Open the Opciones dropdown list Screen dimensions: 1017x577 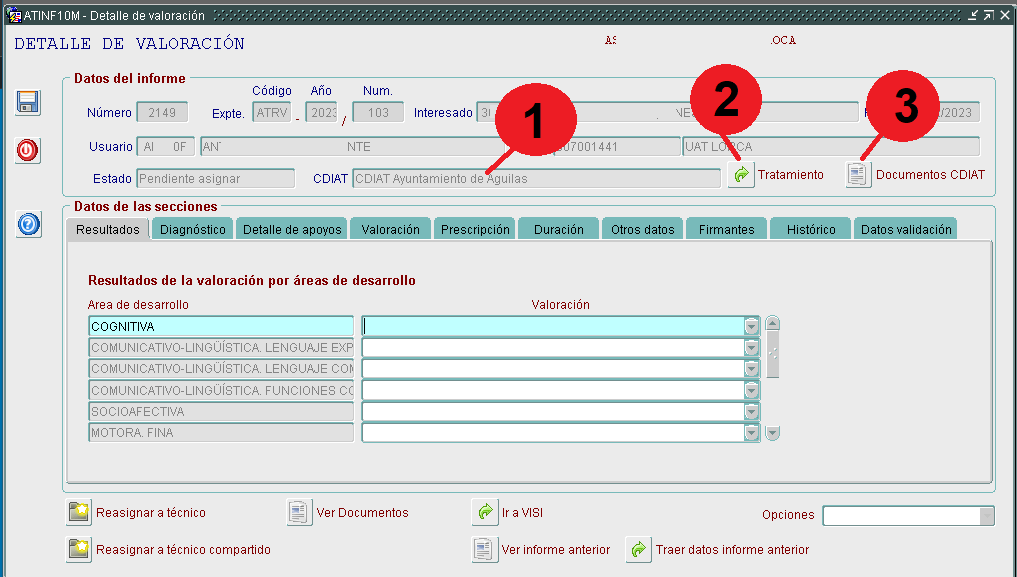coord(986,515)
